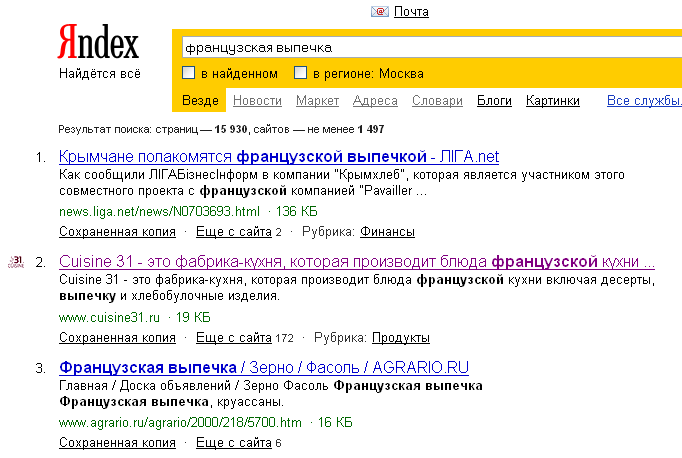The height and width of the screenshot is (458, 682).
Task: Click 'Еще с сайта' under the LIGA.net result
Action: [234, 232]
